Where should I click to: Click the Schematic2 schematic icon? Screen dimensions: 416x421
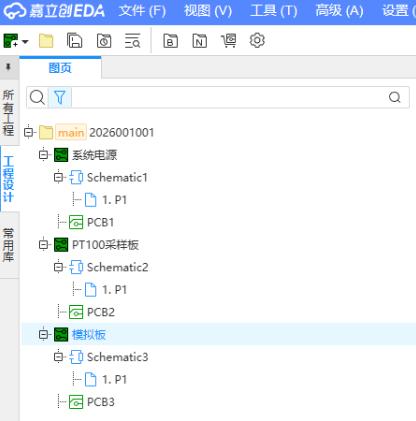(x=76, y=267)
